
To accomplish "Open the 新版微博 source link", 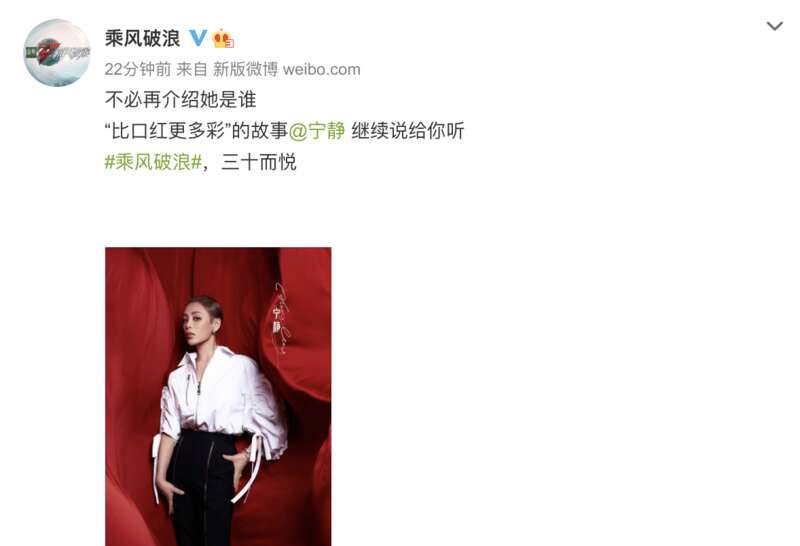I will pyautogui.click(x=245, y=69).
